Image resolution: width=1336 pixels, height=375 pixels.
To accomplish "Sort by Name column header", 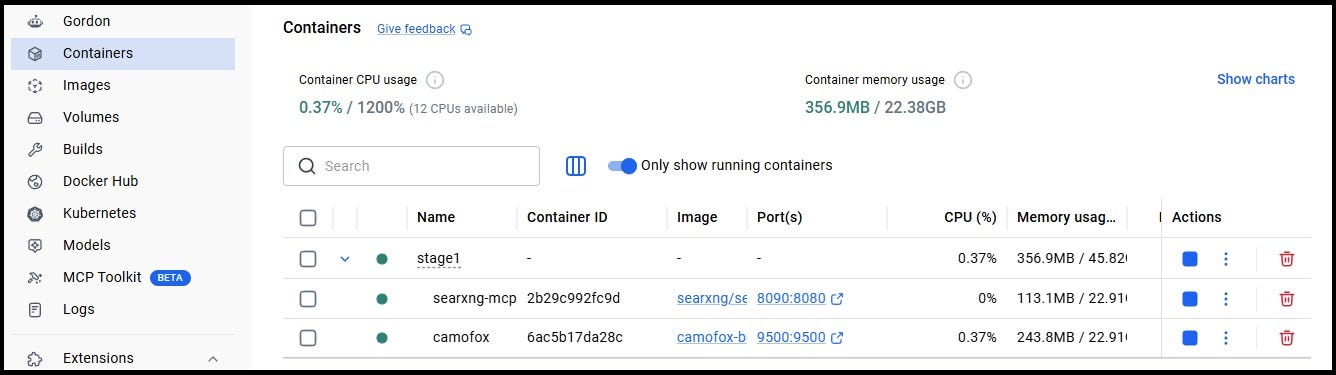I will (436, 217).
